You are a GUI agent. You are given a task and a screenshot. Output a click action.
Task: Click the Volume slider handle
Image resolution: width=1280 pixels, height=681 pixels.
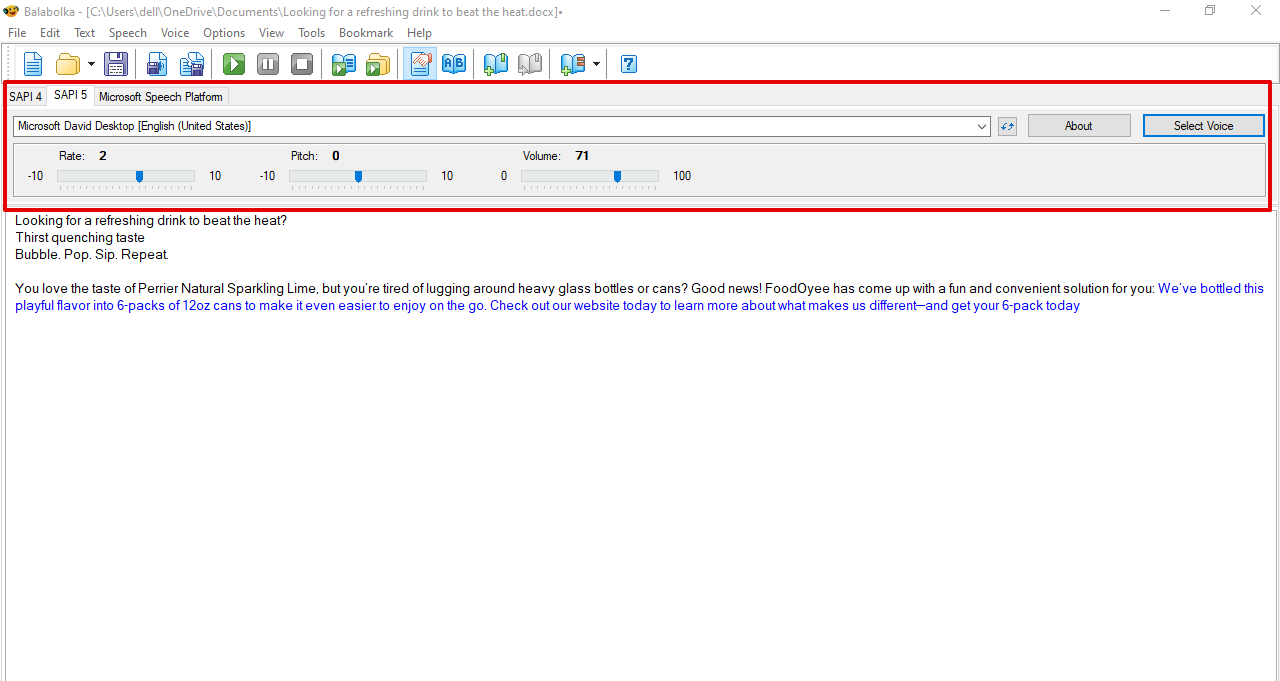click(x=617, y=176)
